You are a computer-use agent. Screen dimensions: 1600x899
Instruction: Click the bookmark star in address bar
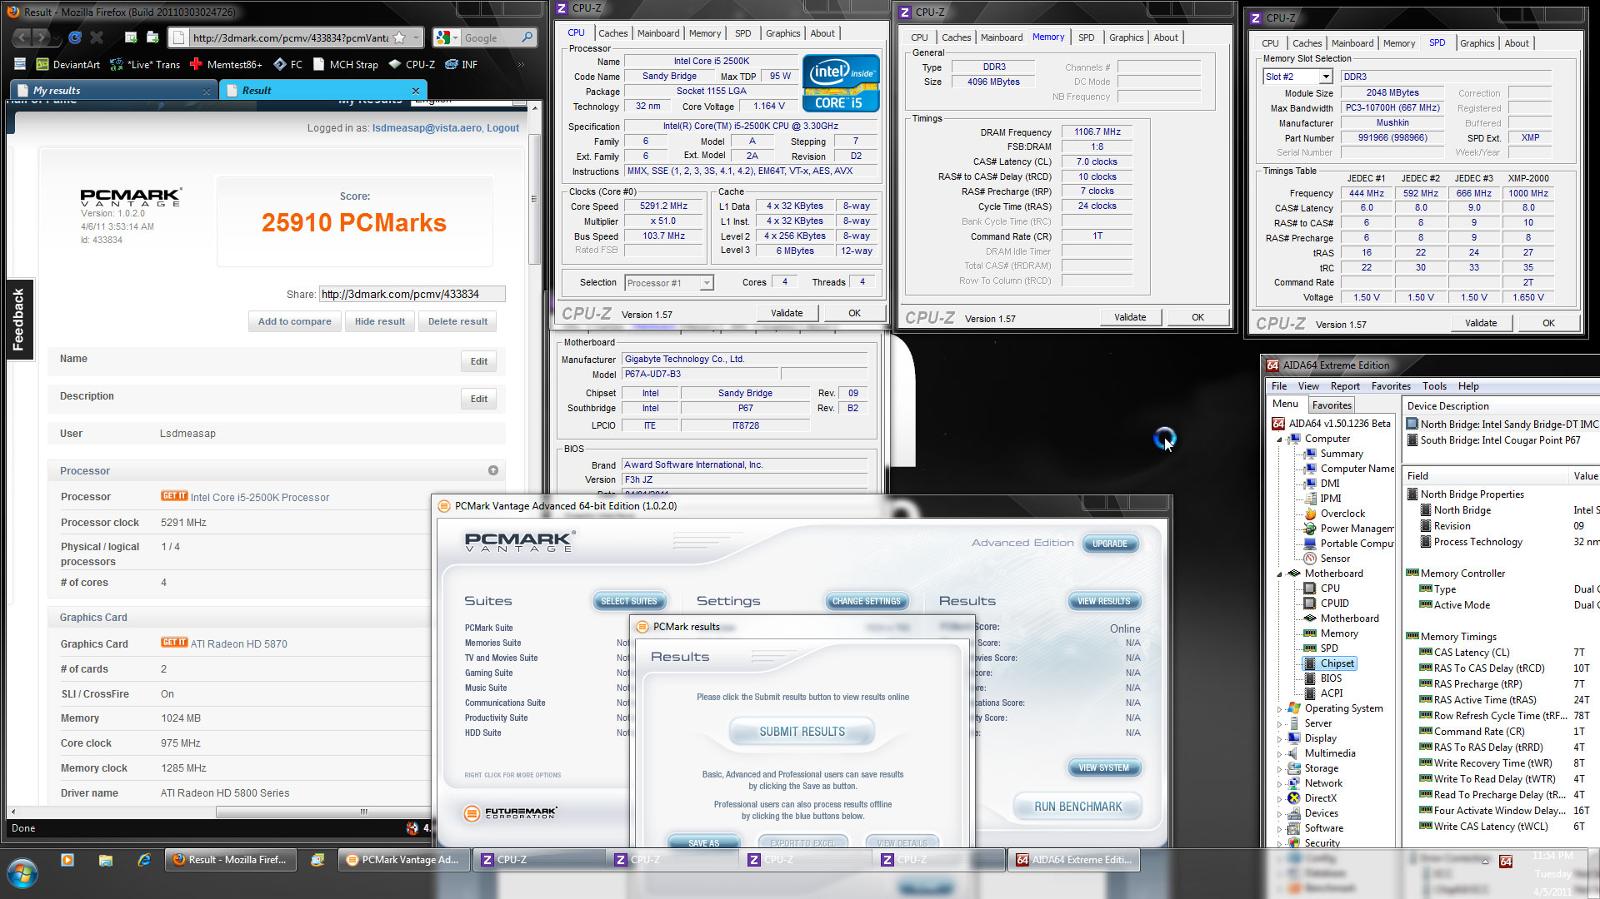click(x=399, y=38)
